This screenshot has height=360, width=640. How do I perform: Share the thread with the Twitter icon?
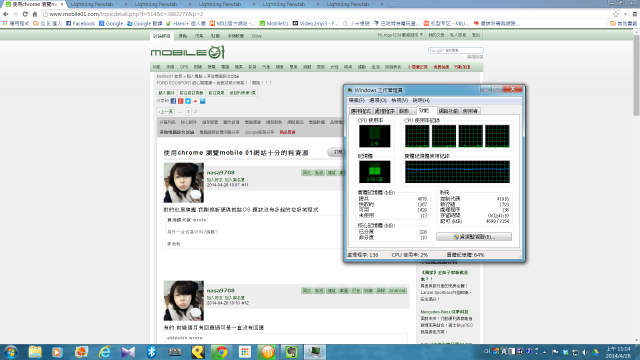coord(188,101)
